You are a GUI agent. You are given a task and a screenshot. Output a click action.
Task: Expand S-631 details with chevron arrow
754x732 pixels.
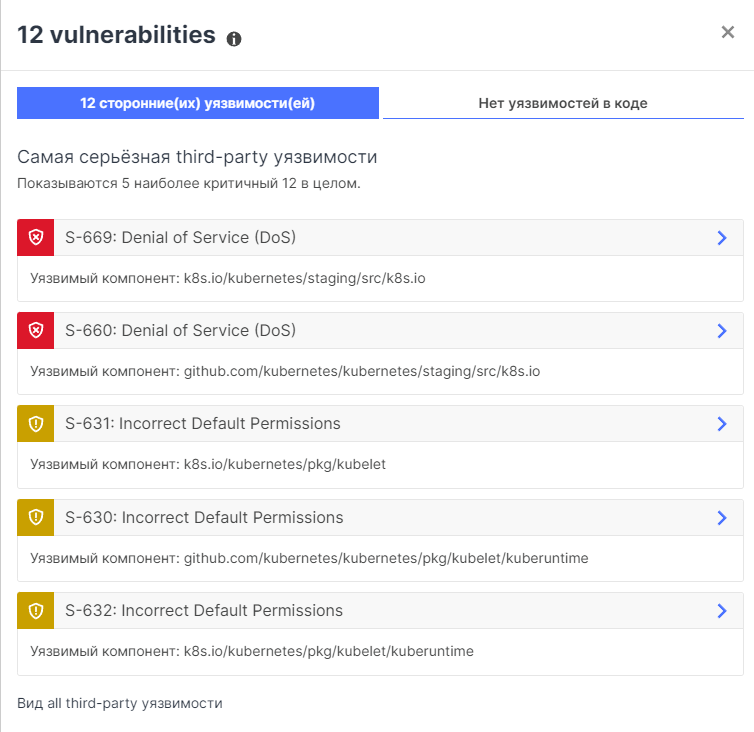coord(722,424)
